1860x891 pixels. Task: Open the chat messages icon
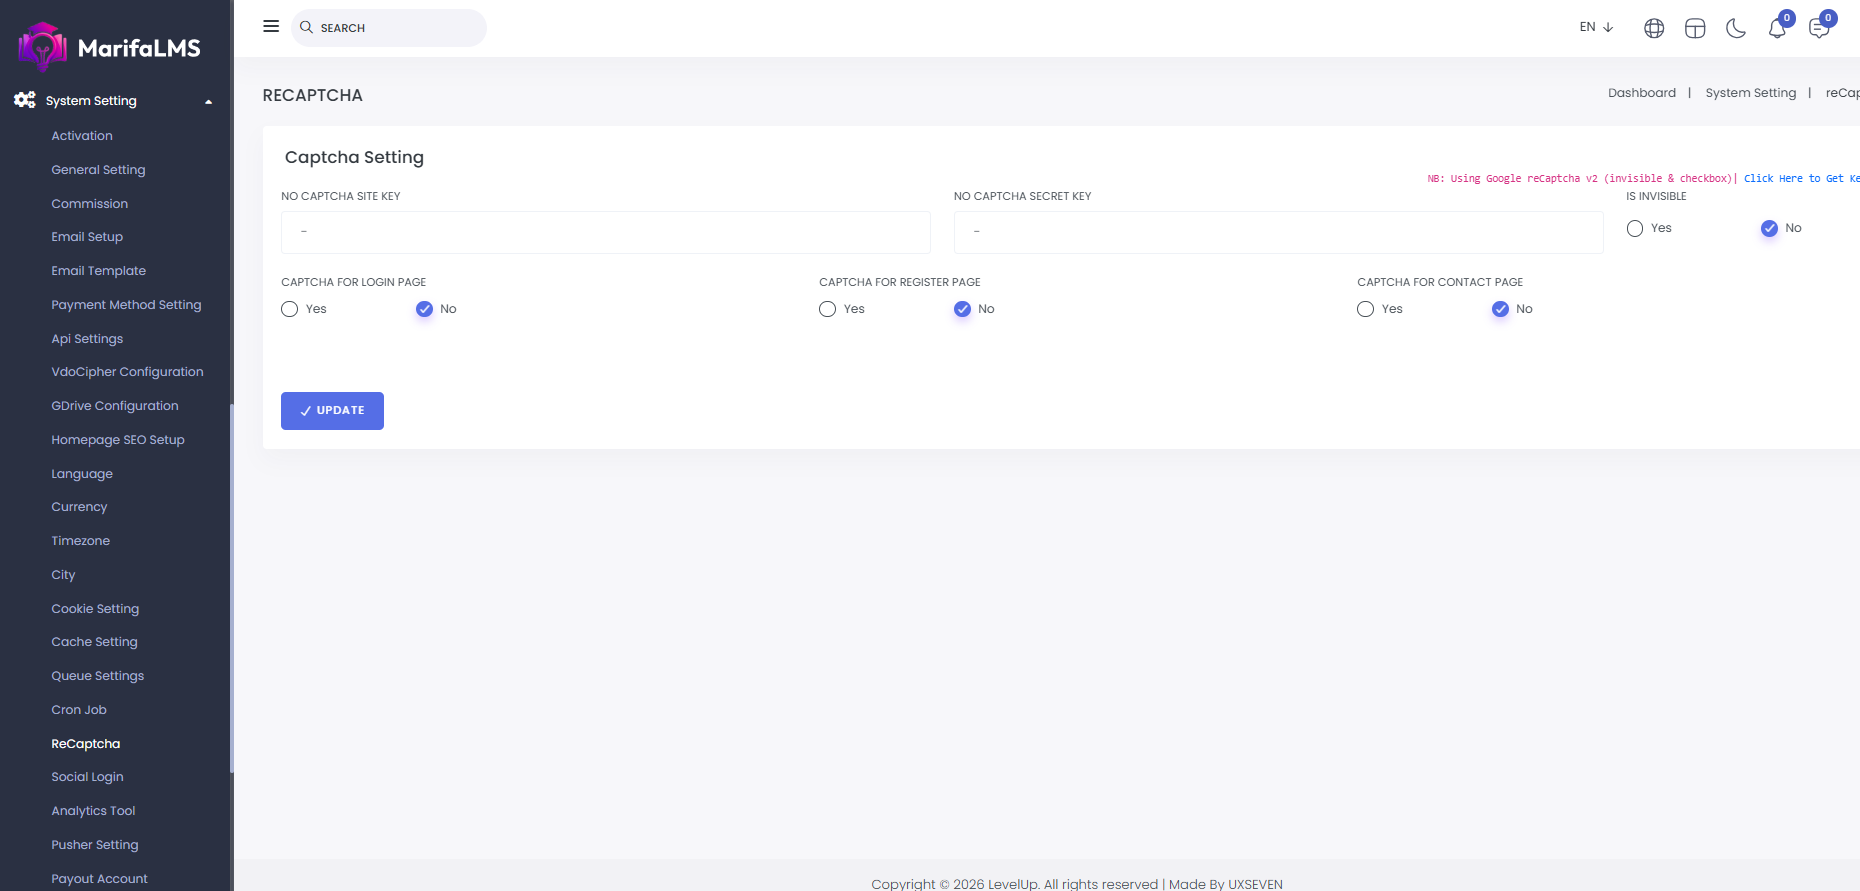(1818, 28)
